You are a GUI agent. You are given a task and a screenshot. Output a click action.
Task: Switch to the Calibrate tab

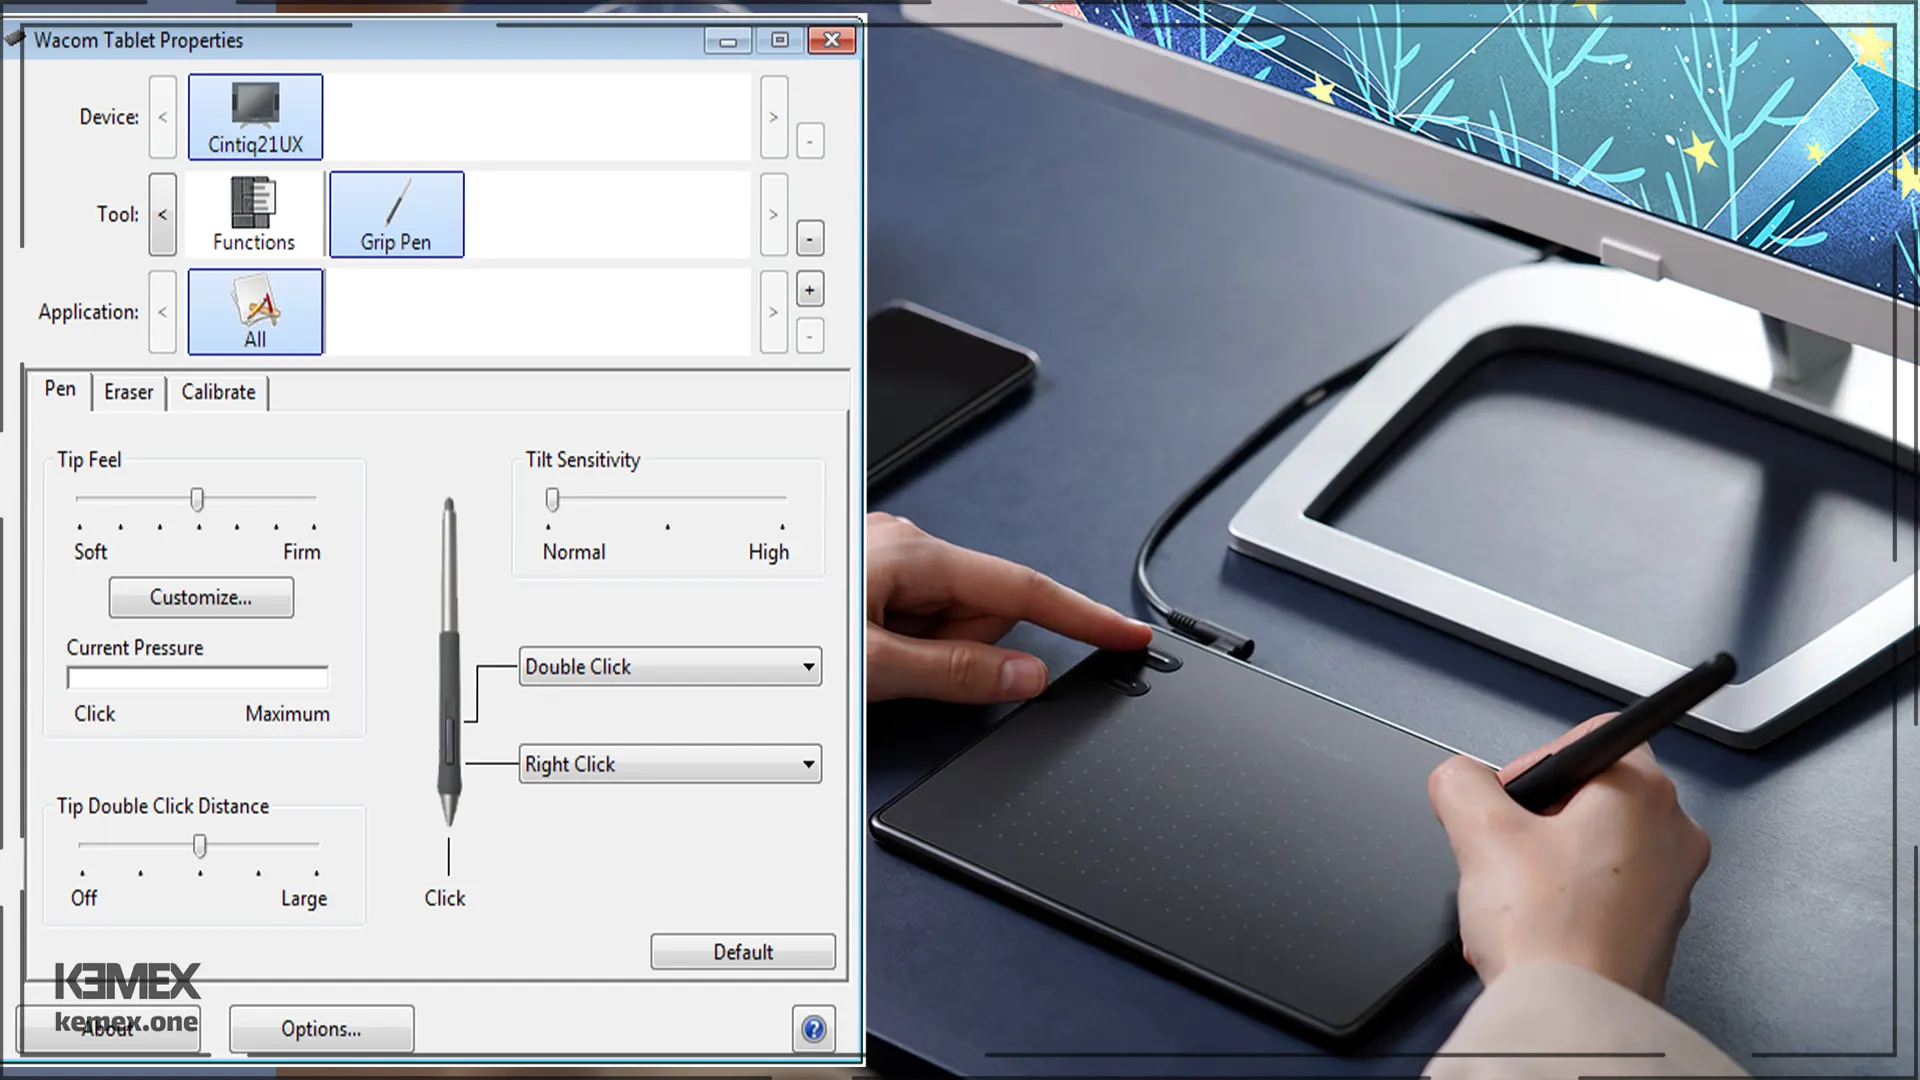[x=218, y=392]
